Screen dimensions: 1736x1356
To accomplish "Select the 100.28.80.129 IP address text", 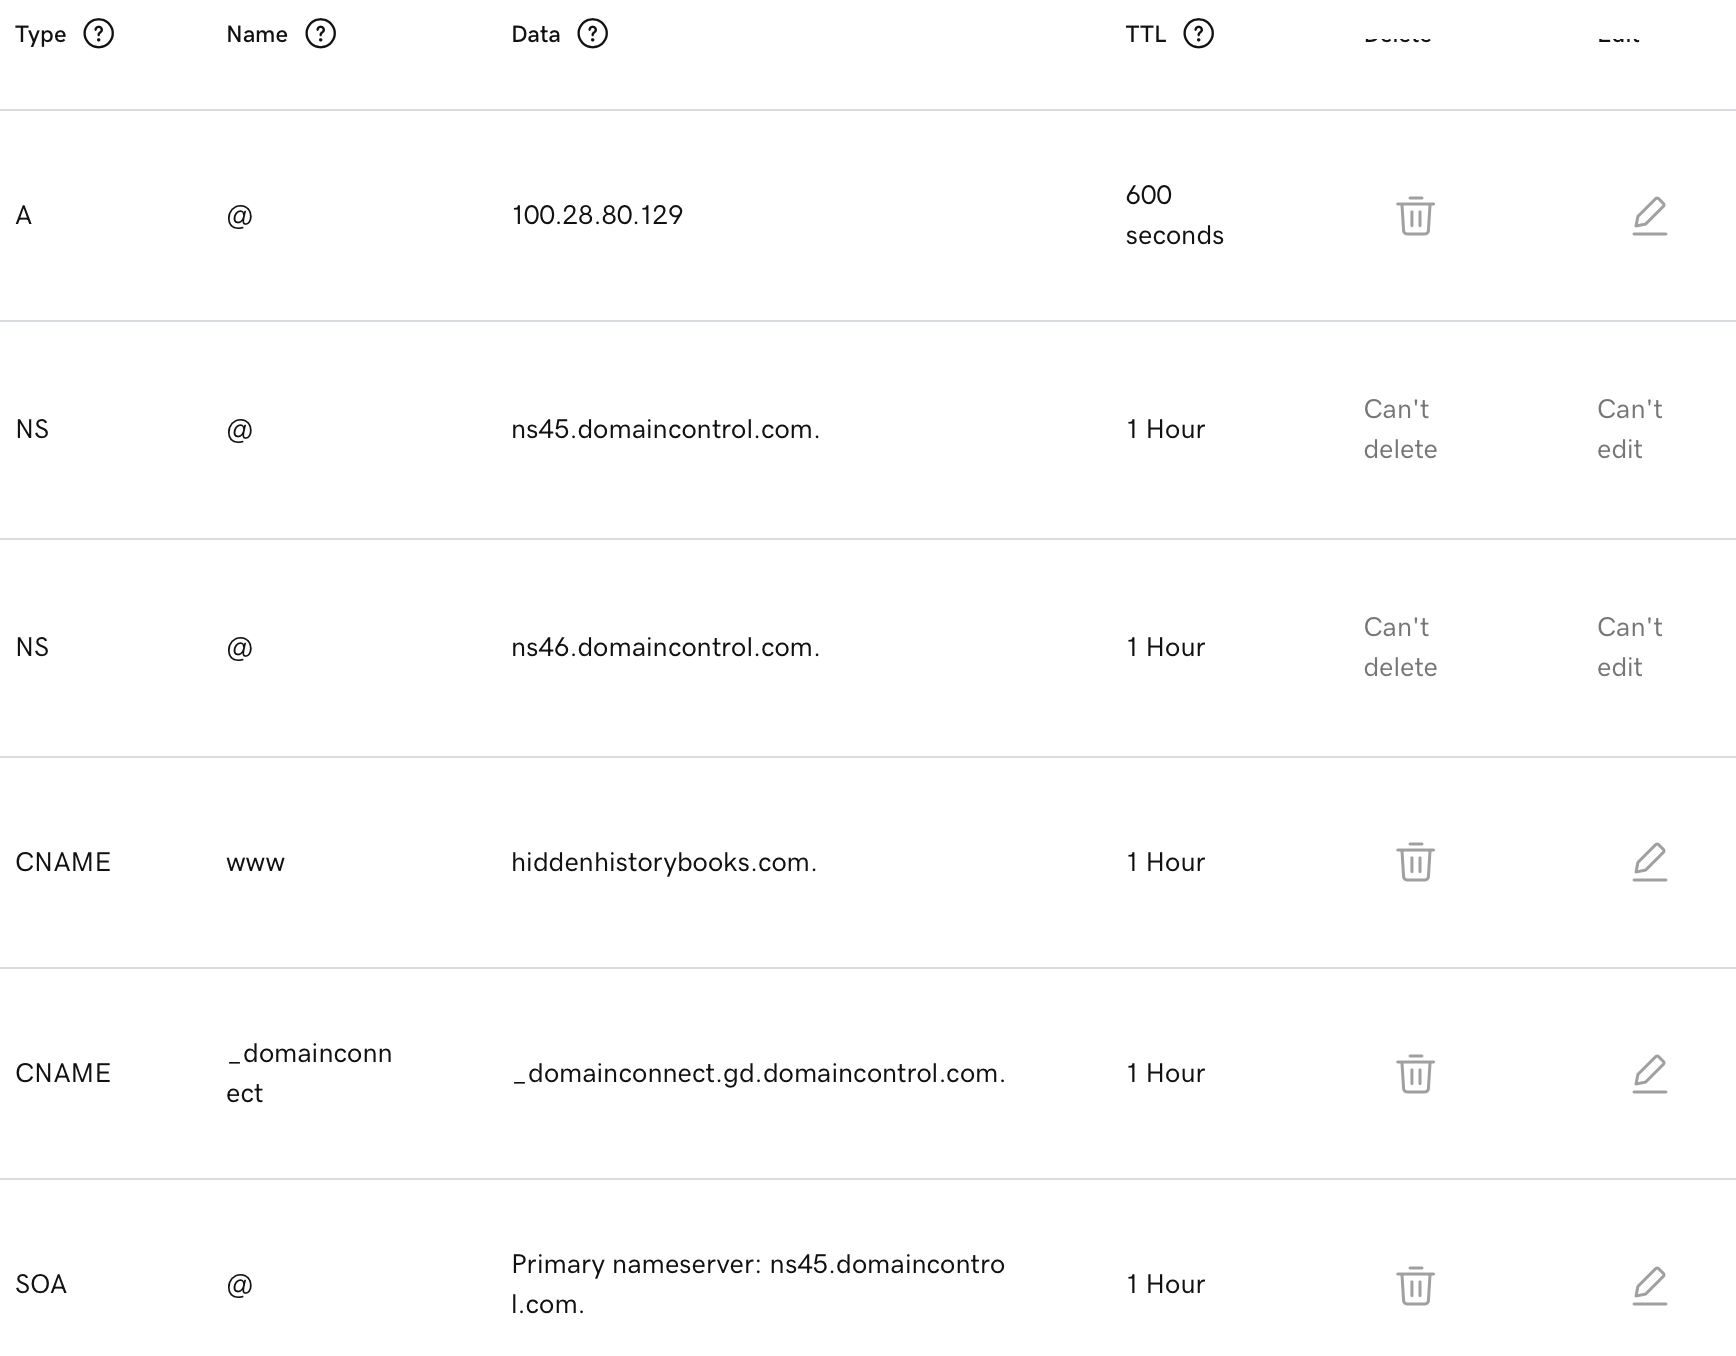I will coord(597,215).
